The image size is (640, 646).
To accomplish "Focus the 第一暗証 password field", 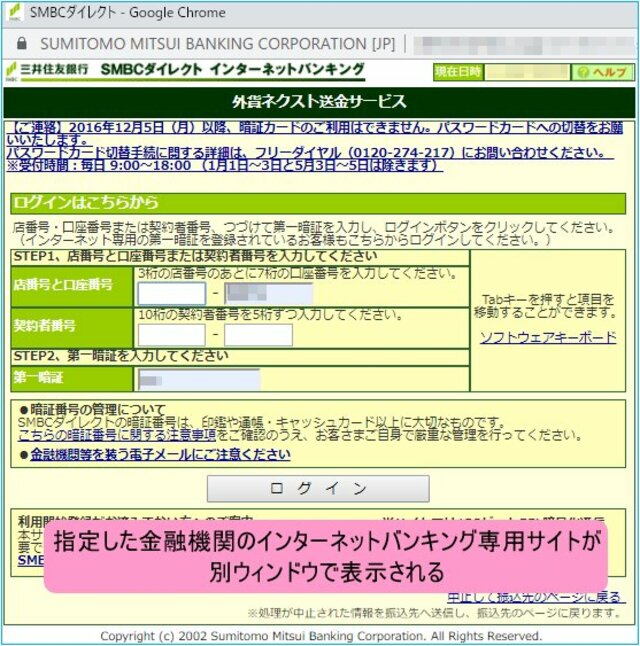I will [199, 379].
